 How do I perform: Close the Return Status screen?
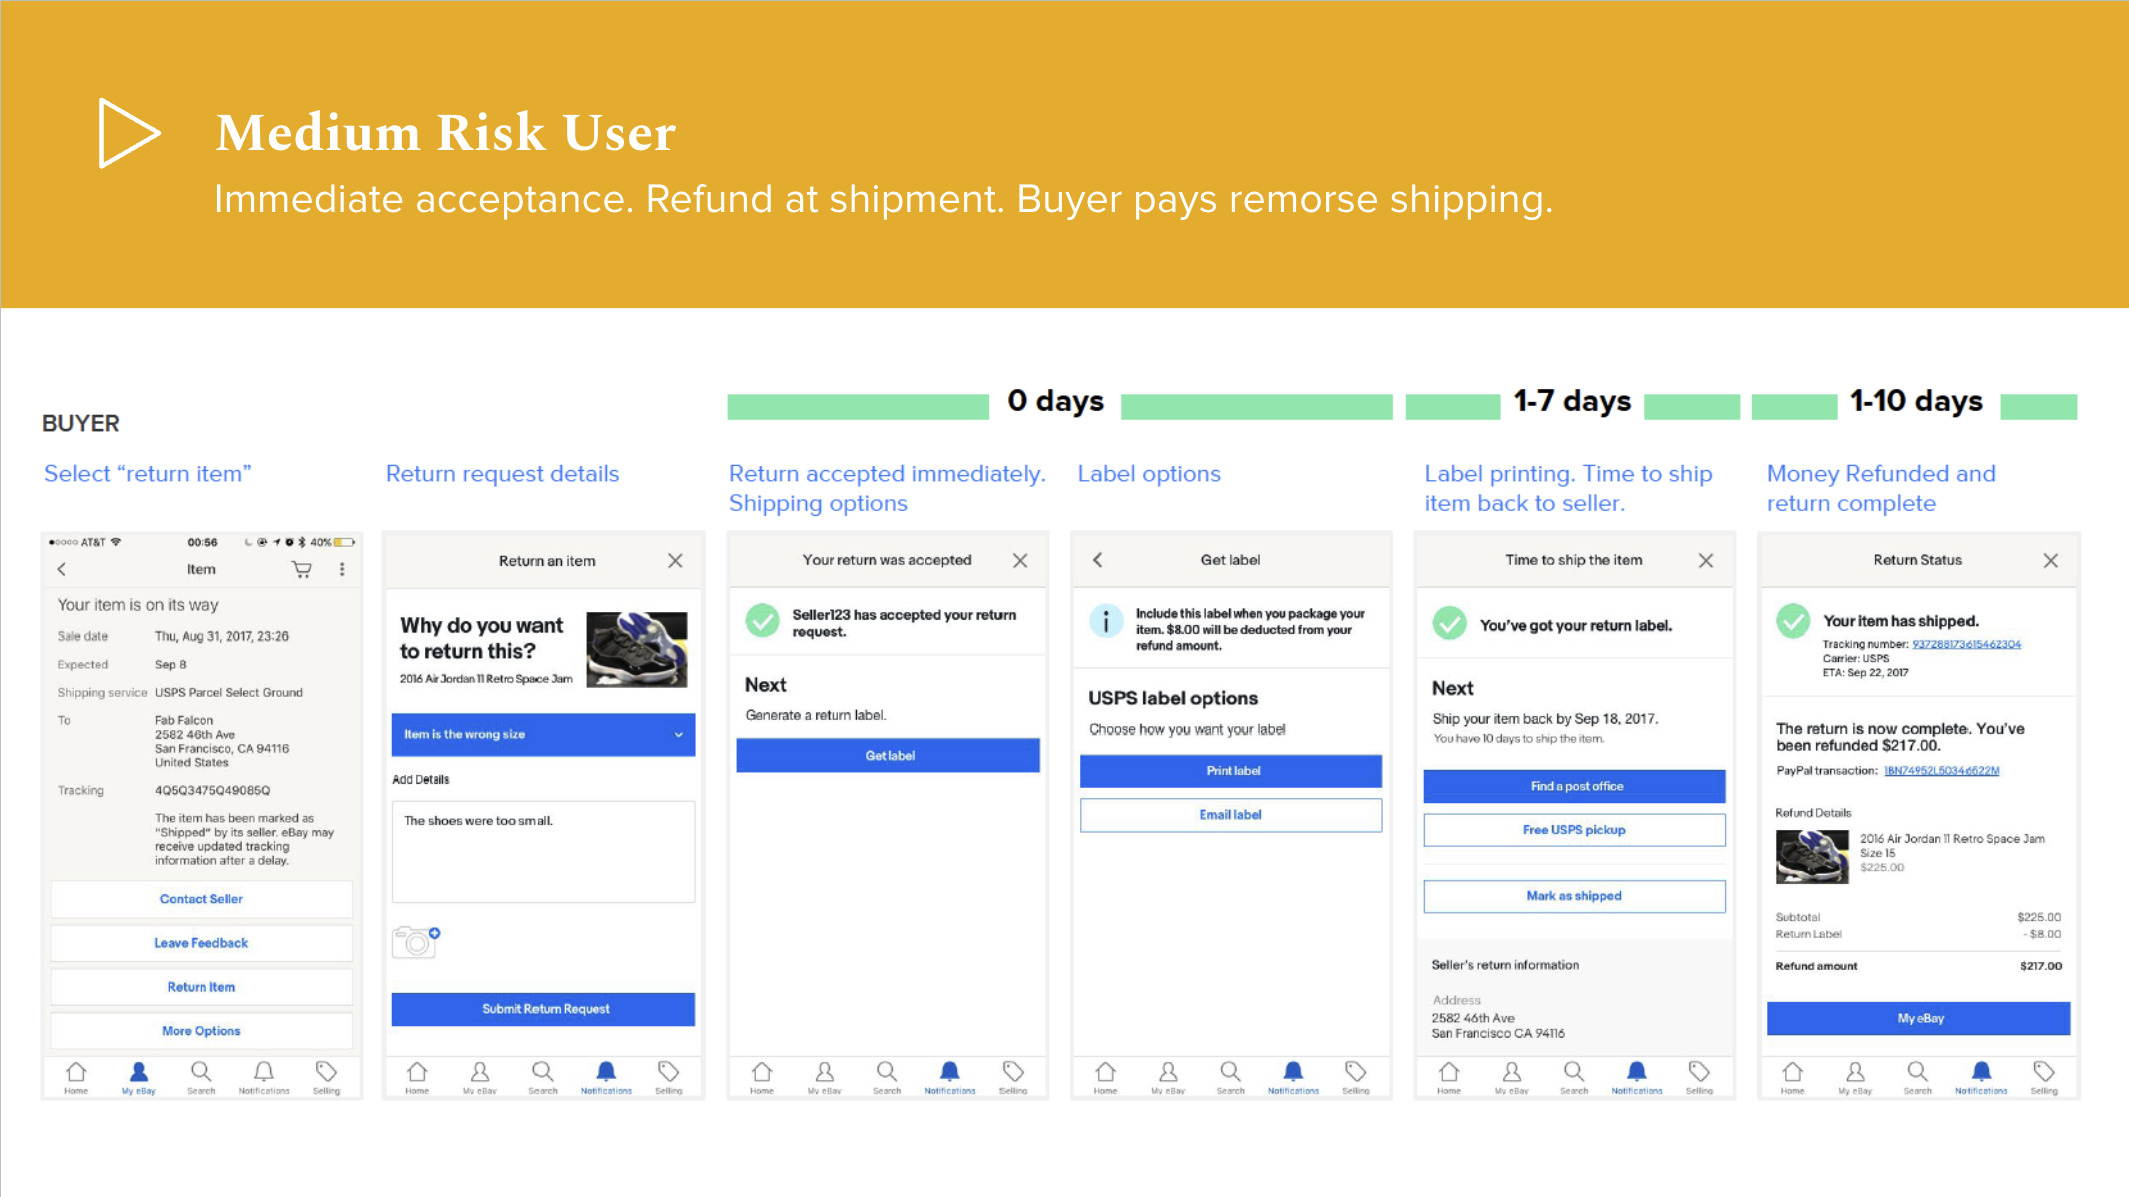click(2051, 561)
